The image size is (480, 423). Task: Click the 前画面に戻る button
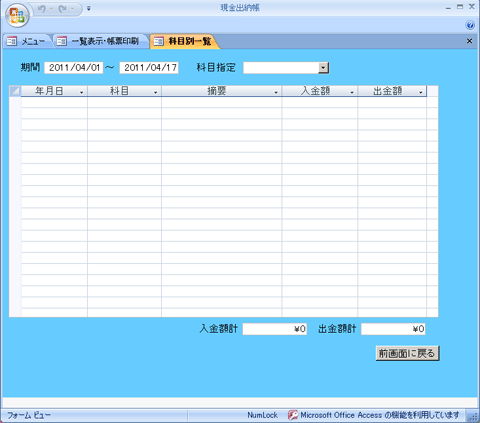click(x=407, y=353)
